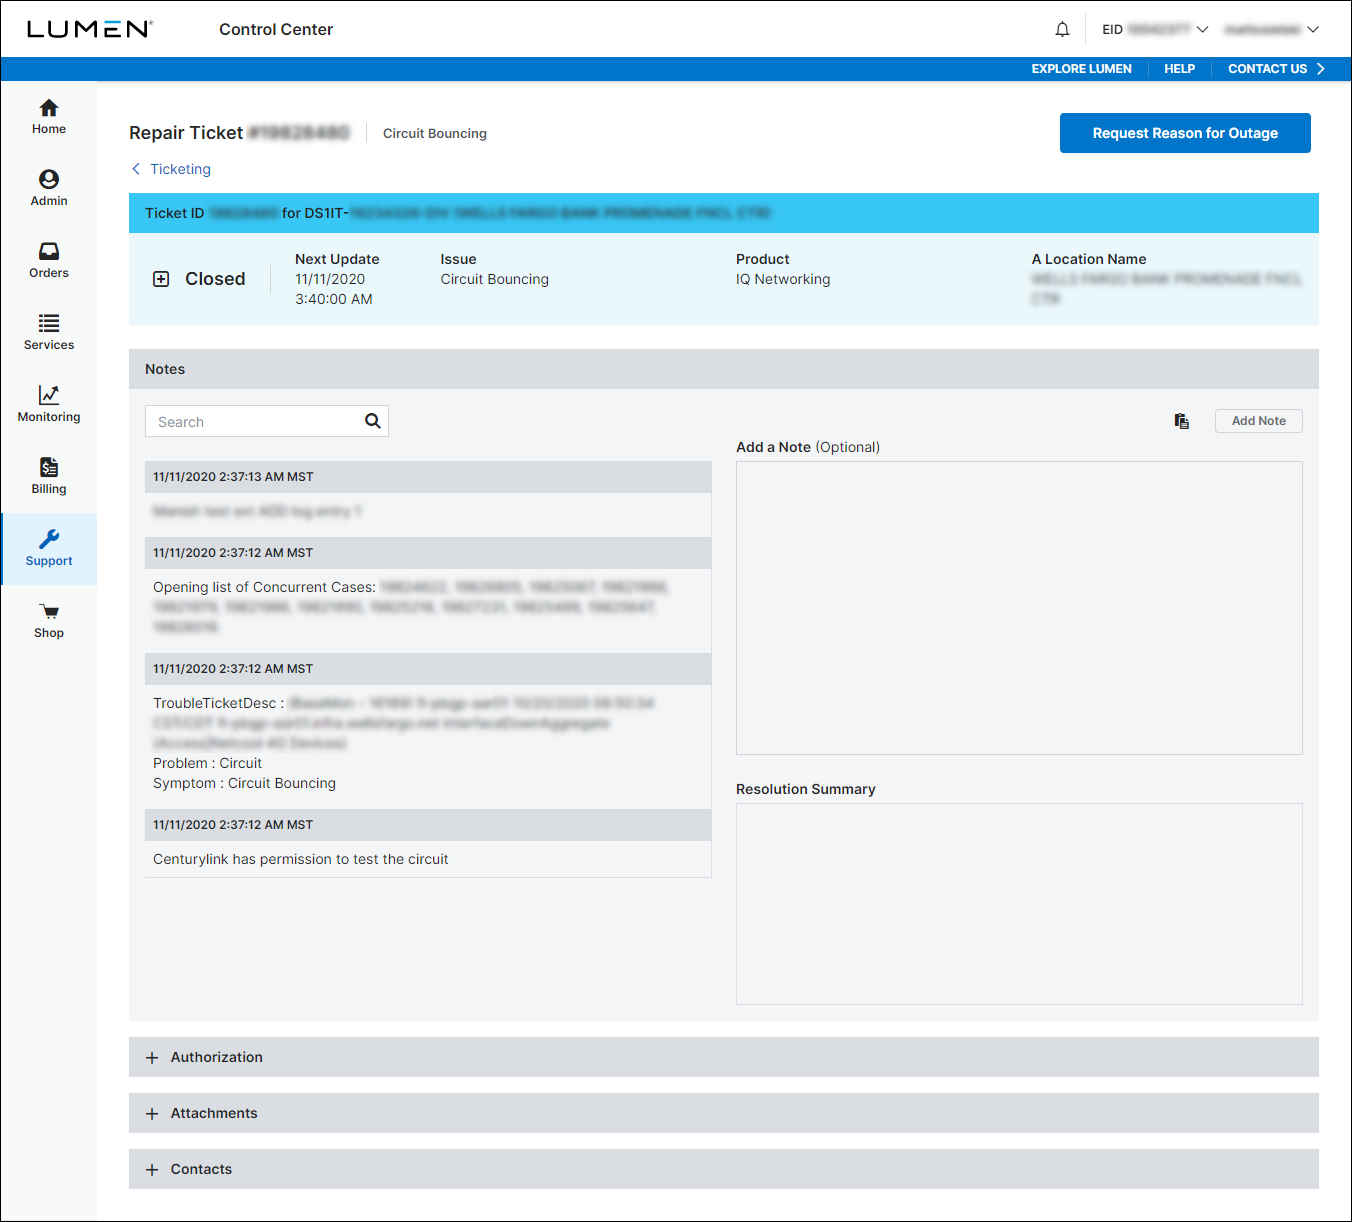Go to Billing in the sidebar

[x=48, y=477]
